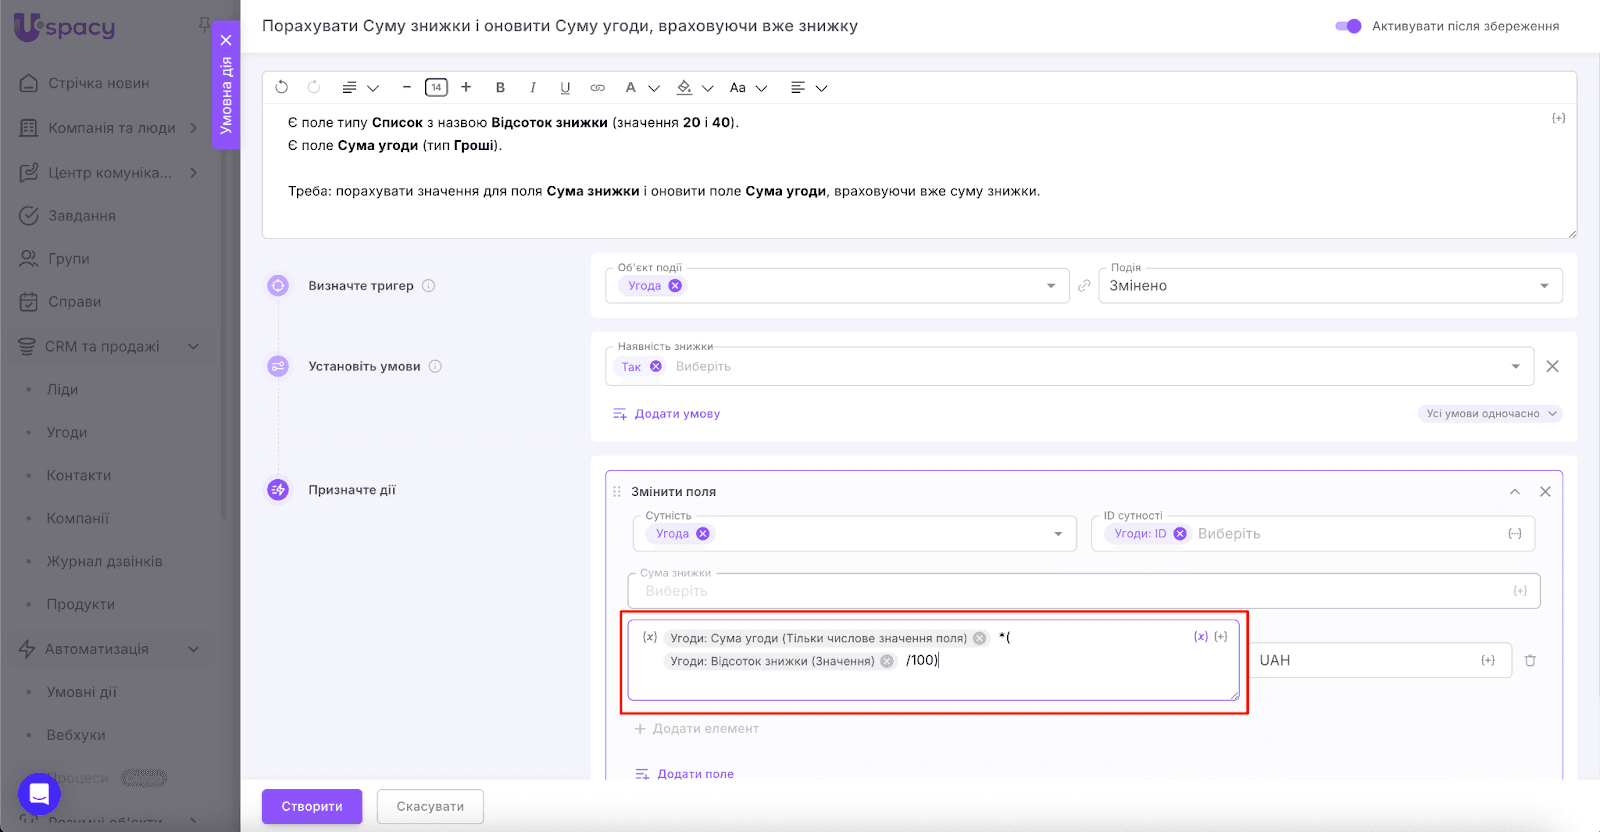Apply underline formatting in the editor
1600x832 pixels.
[565, 88]
